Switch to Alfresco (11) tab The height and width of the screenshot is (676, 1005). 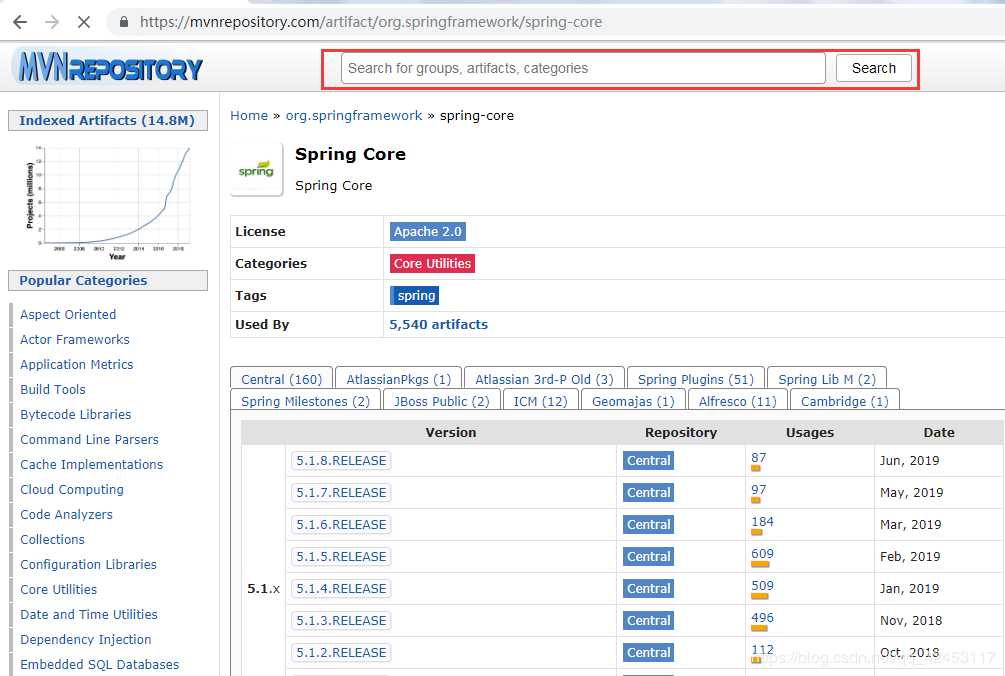pyautogui.click(x=737, y=401)
